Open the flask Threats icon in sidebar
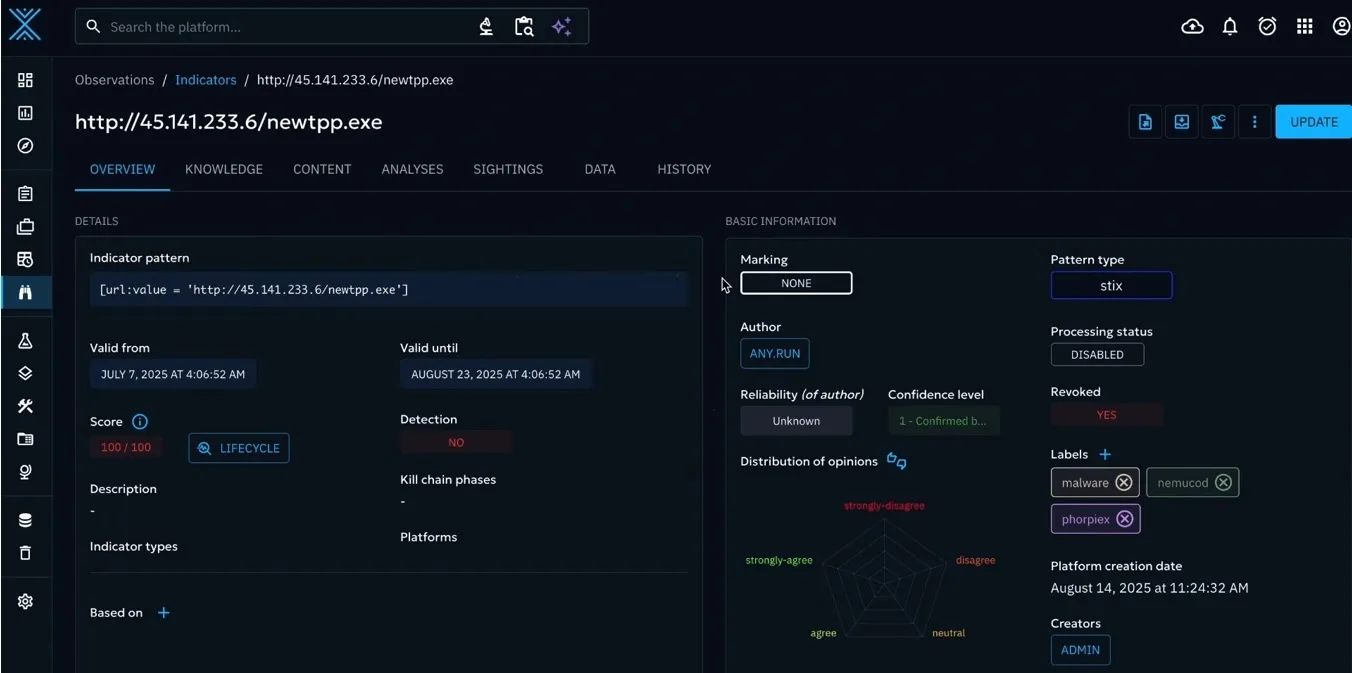This screenshot has width=1352, height=673. point(25,341)
